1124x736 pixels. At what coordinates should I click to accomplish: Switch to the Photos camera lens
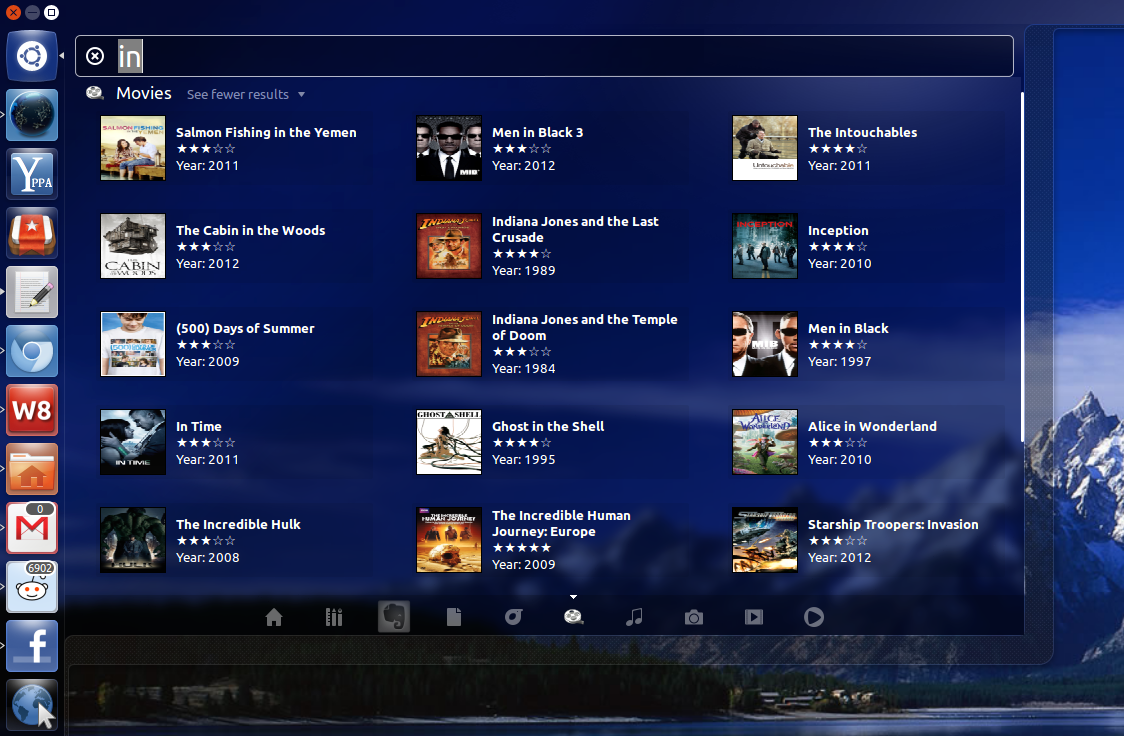pos(694,617)
